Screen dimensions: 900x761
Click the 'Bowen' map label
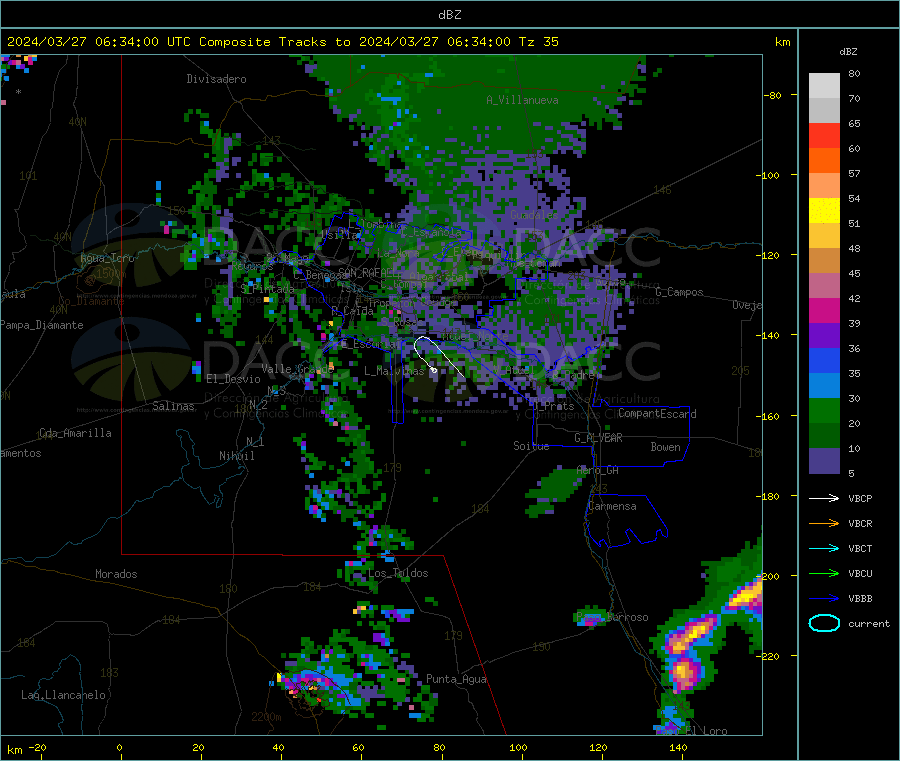(x=665, y=447)
